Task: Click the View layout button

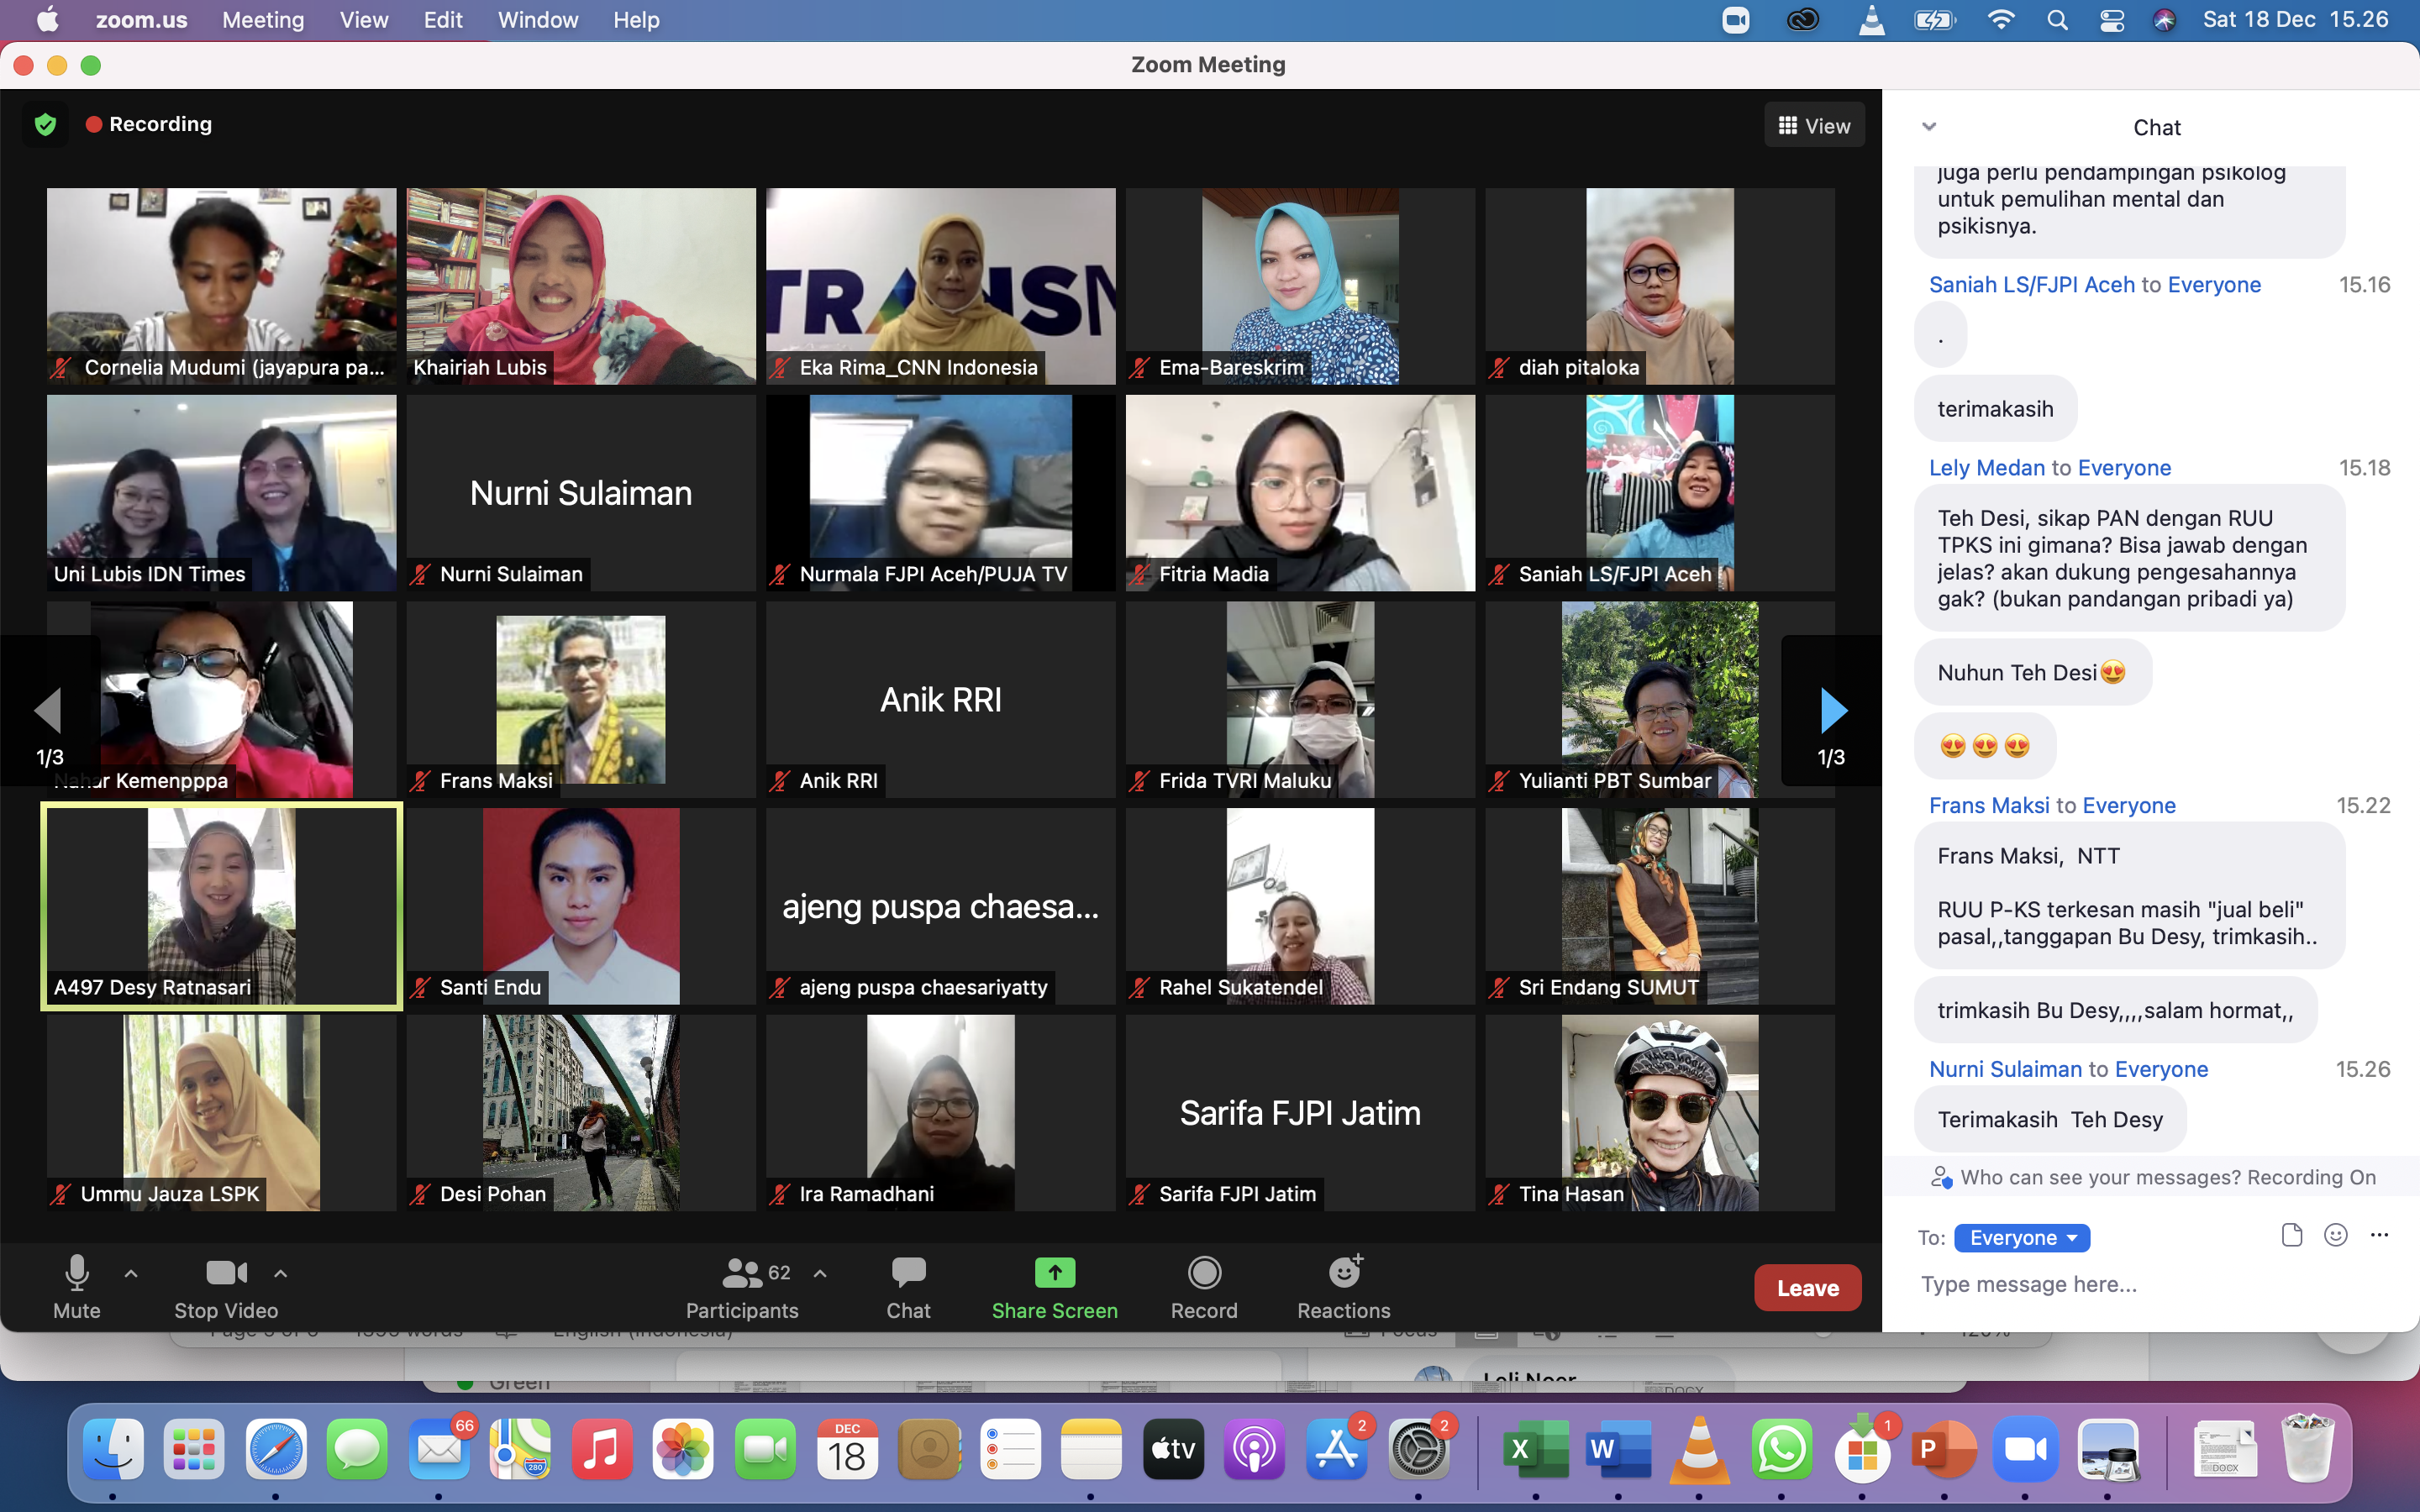Action: (1814, 126)
